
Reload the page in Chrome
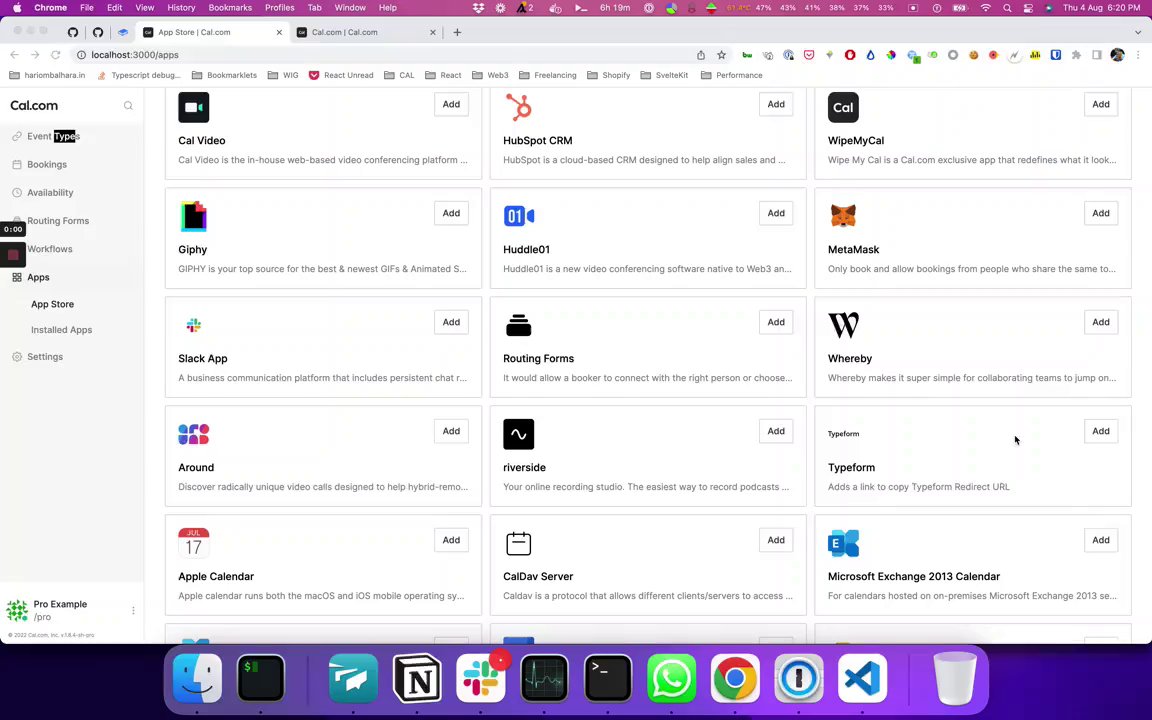coord(55,55)
